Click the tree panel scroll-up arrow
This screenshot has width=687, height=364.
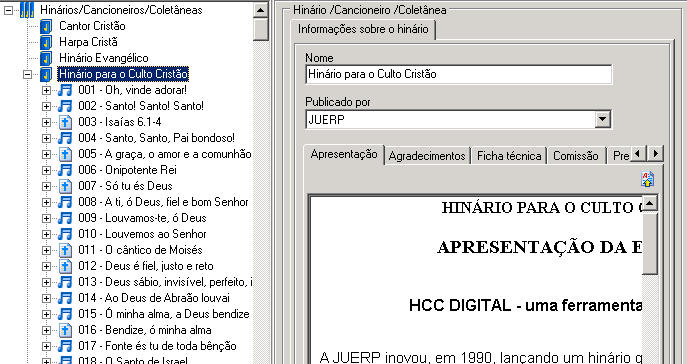[x=261, y=11]
